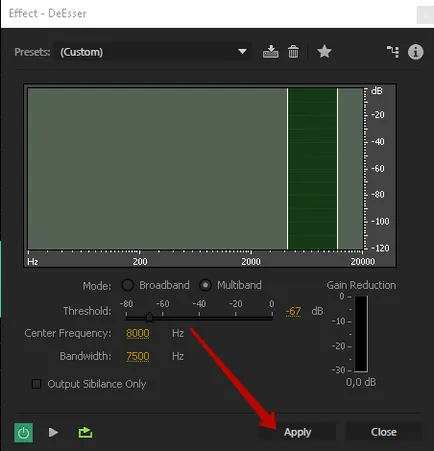Delete the preset using the trash icon

(293, 52)
